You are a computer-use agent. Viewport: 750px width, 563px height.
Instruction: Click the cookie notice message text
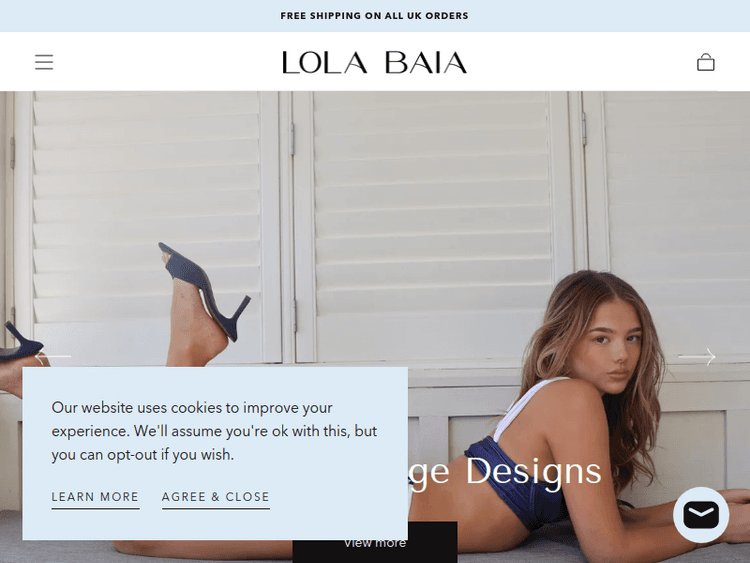tap(214, 431)
